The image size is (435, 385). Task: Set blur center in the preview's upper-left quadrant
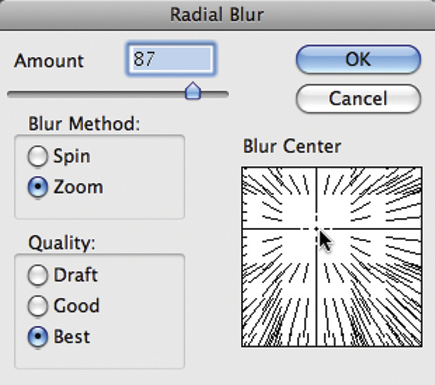[x=279, y=198]
